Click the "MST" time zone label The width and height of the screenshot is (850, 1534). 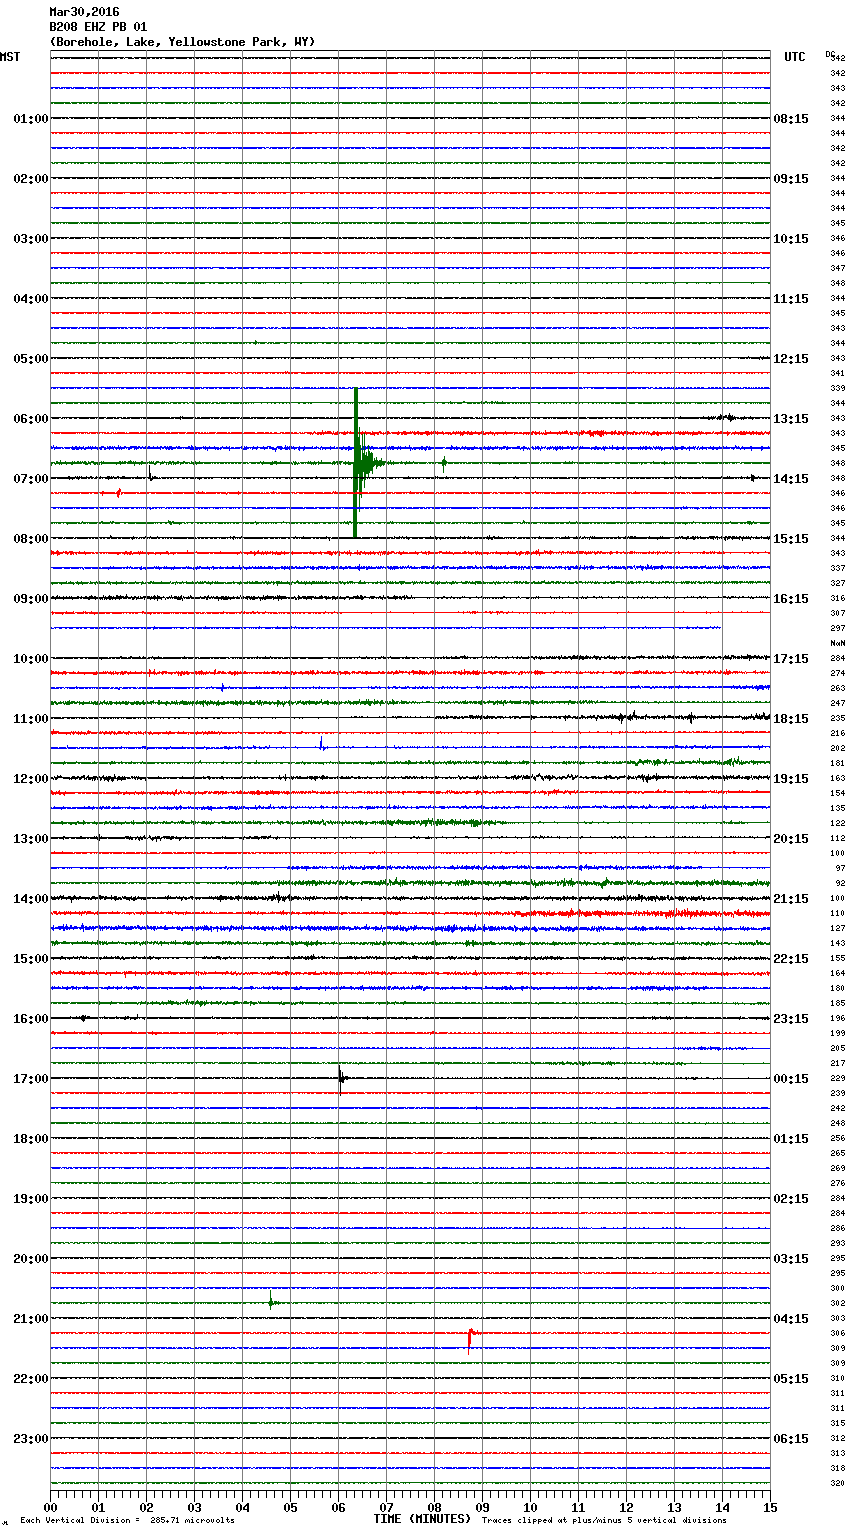click(10, 57)
